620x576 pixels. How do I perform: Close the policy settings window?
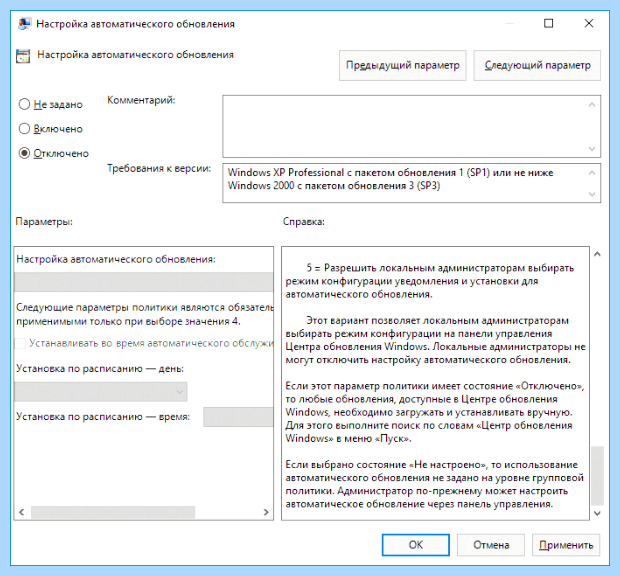tap(589, 23)
